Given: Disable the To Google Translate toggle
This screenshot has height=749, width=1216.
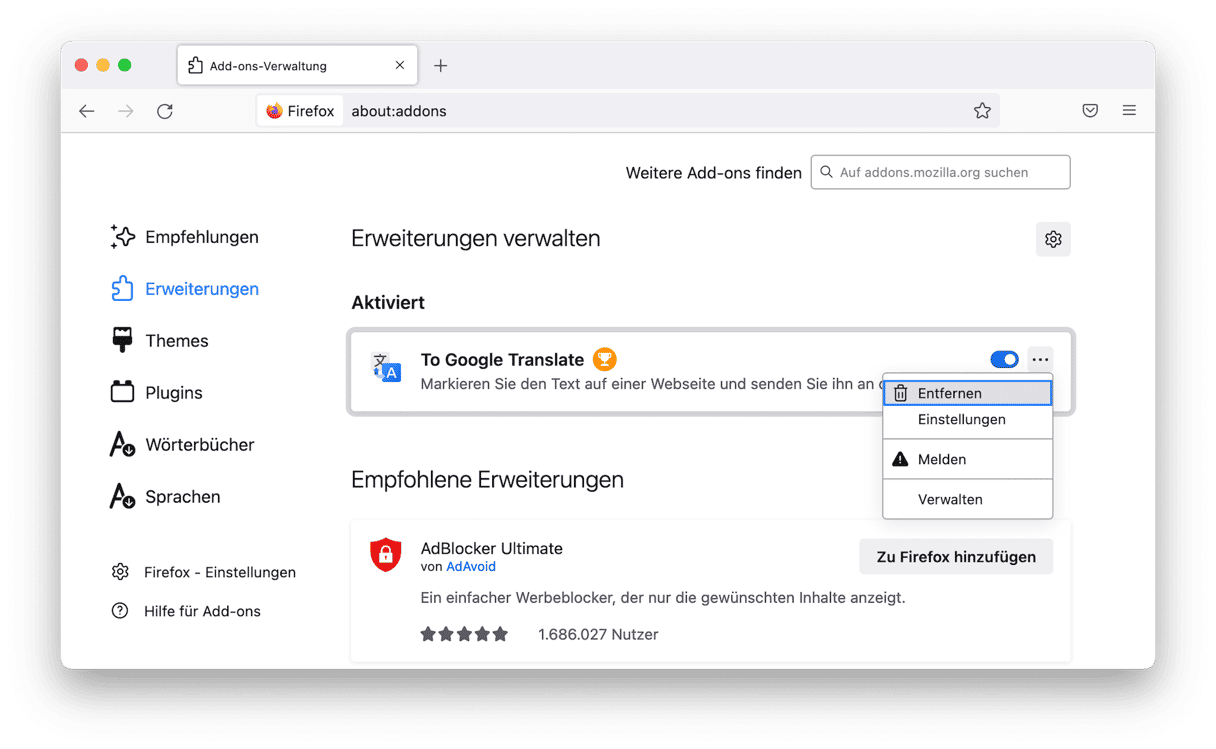Looking at the screenshot, I should (x=1004, y=359).
